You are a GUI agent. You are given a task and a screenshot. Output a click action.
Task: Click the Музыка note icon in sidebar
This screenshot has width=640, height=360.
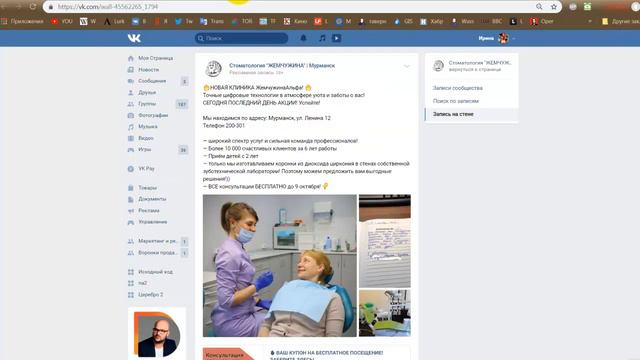131,127
